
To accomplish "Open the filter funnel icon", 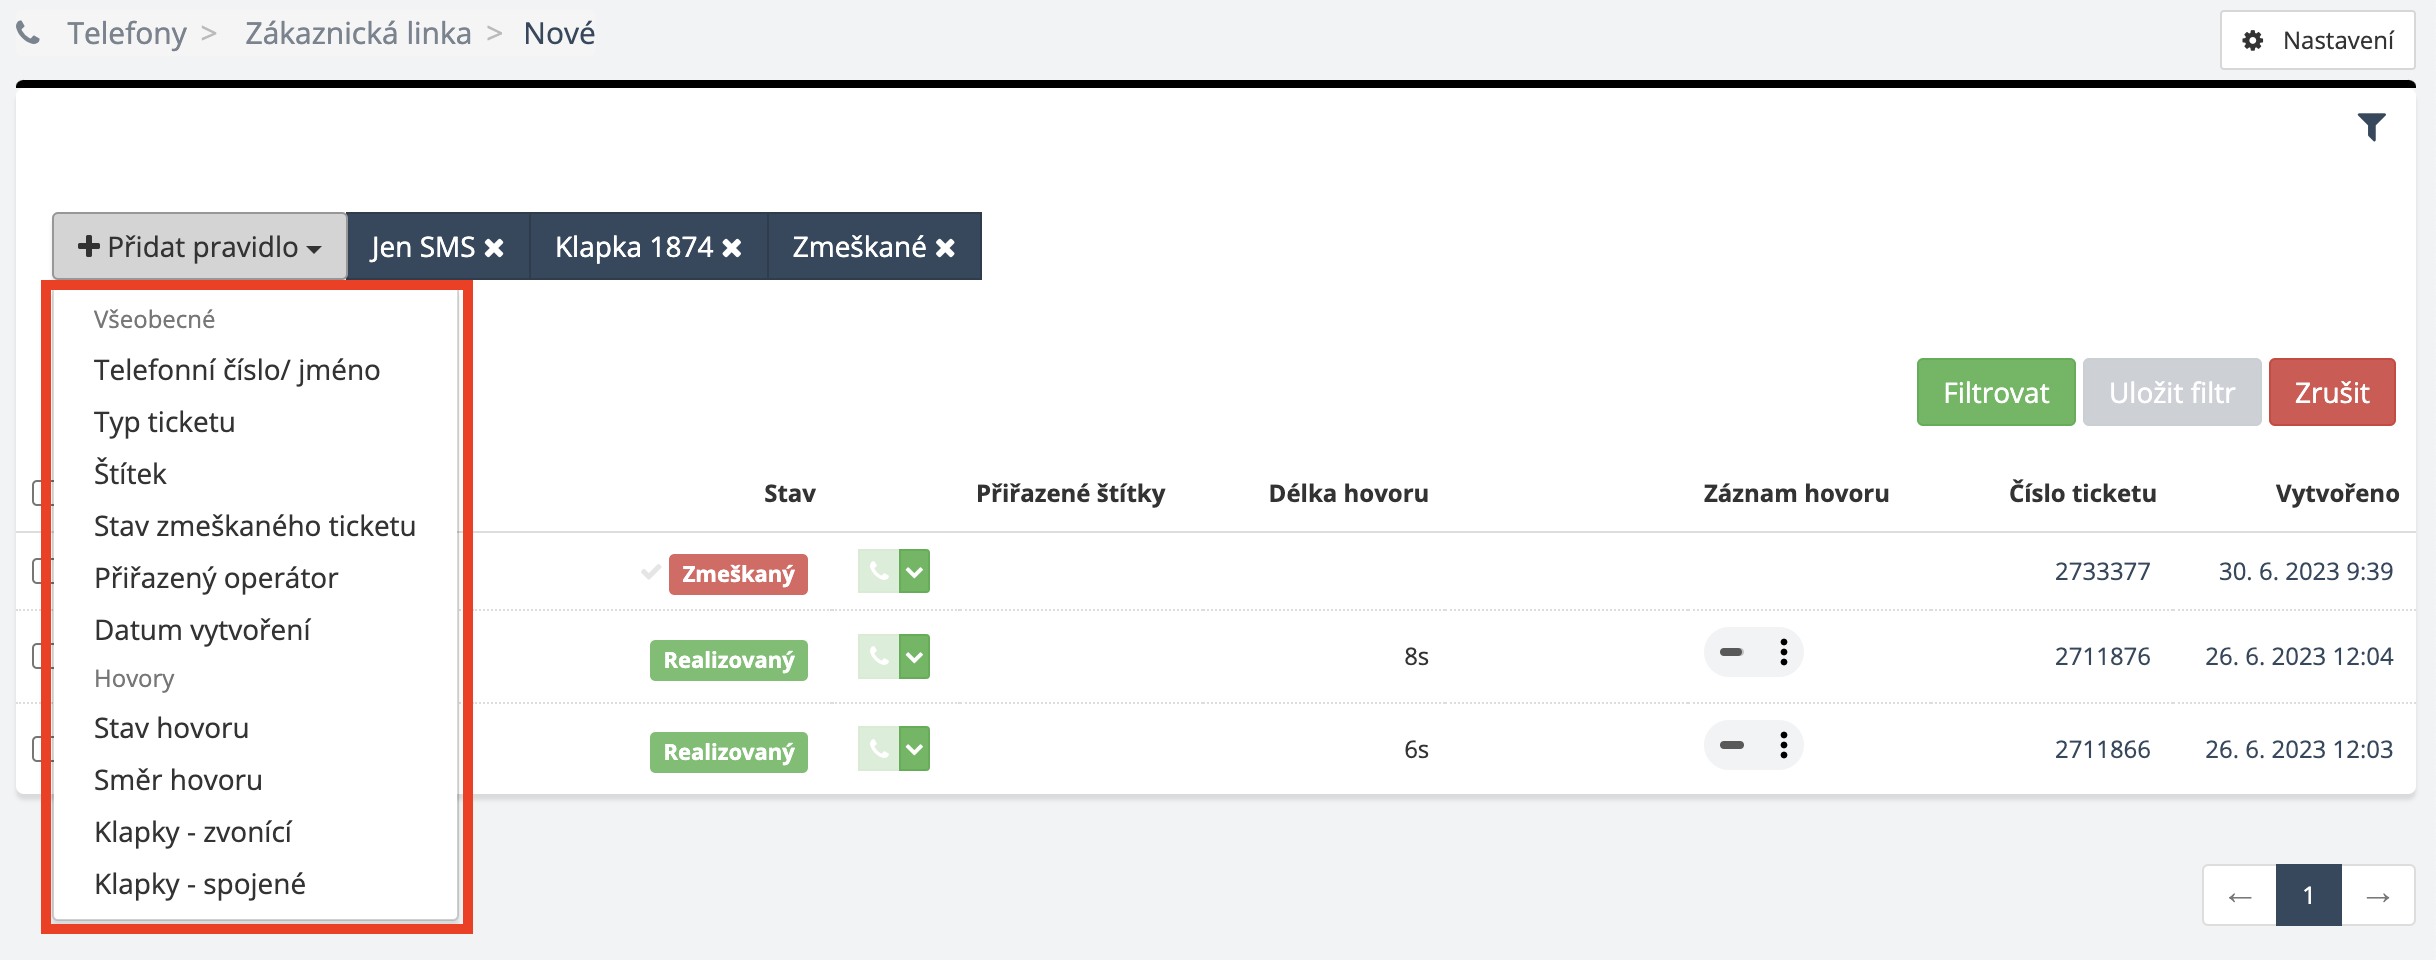I will tap(2371, 127).
